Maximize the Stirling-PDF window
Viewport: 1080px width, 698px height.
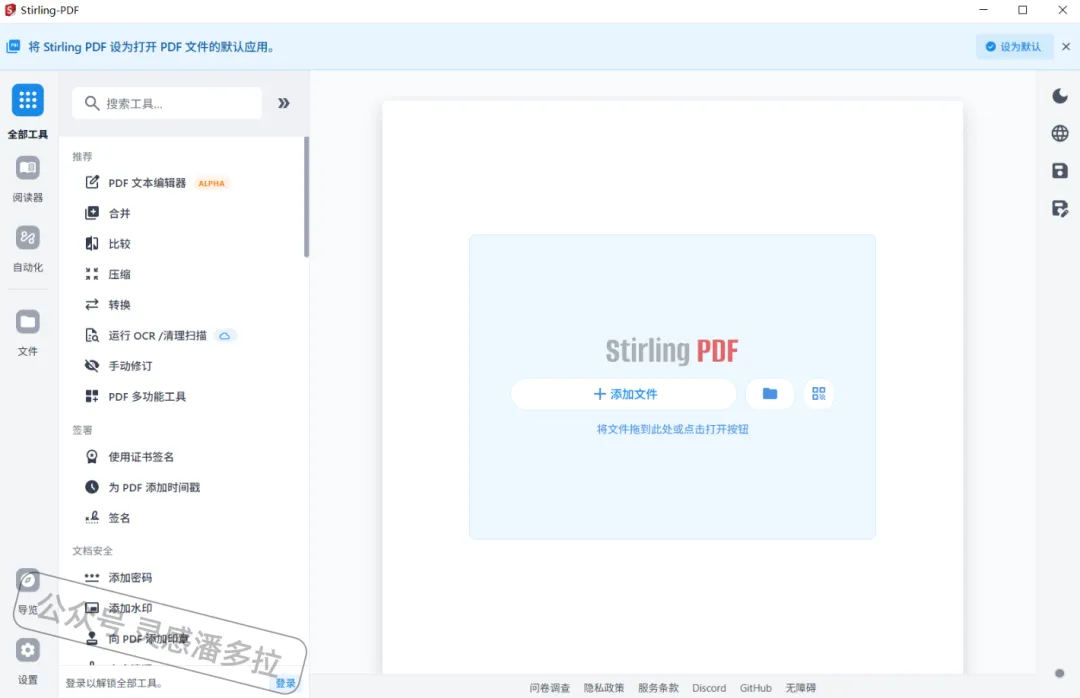coord(1023,10)
